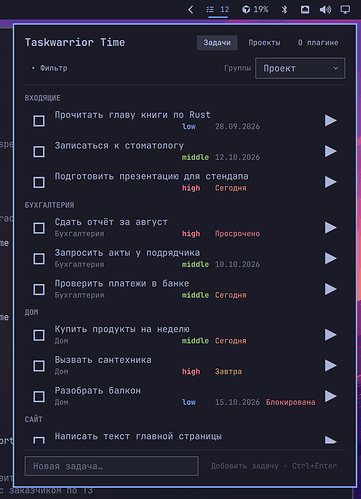Click middle priority on Записаться к стоматологу row
Screen dimensions: 361x499
click(x=195, y=157)
